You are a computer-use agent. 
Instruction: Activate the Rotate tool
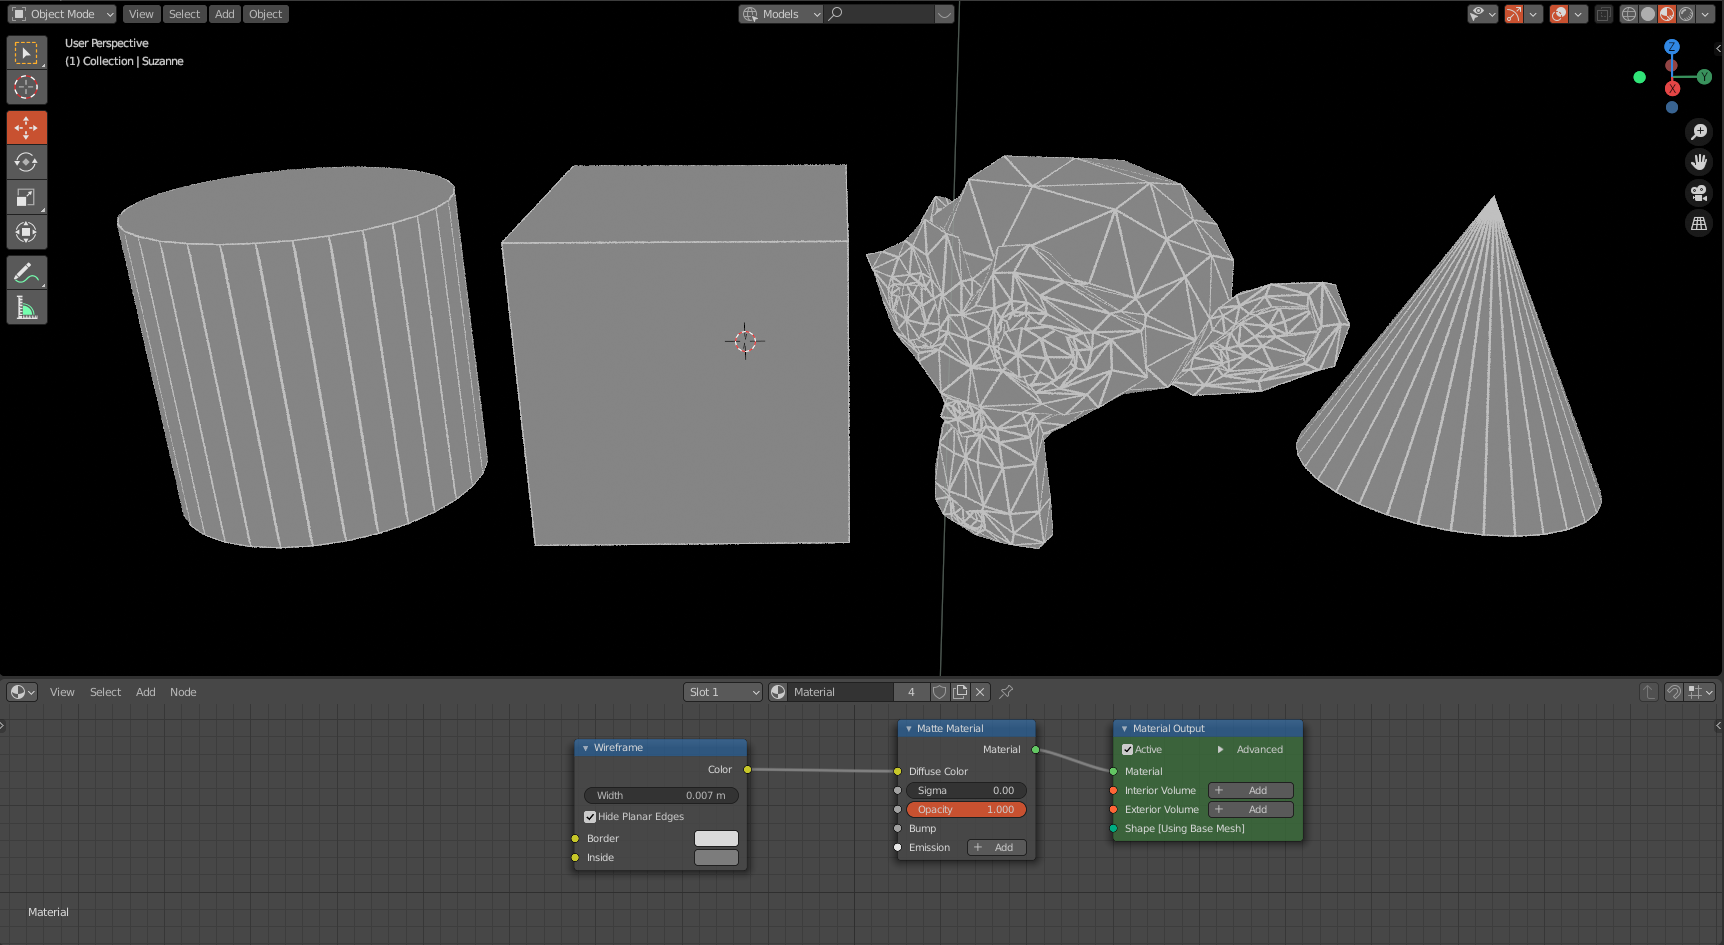26,162
